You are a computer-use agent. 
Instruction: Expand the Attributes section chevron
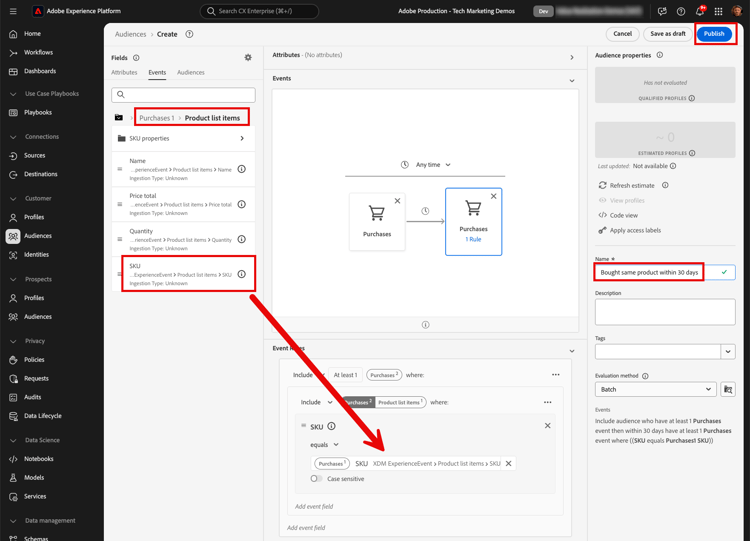coord(572,57)
